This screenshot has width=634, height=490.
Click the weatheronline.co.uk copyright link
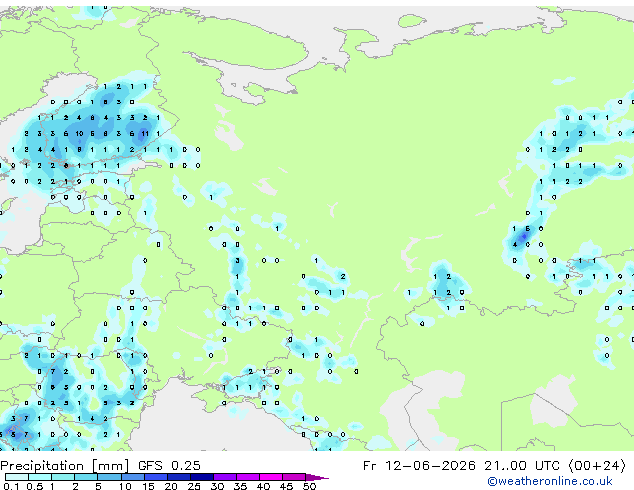coord(550,481)
